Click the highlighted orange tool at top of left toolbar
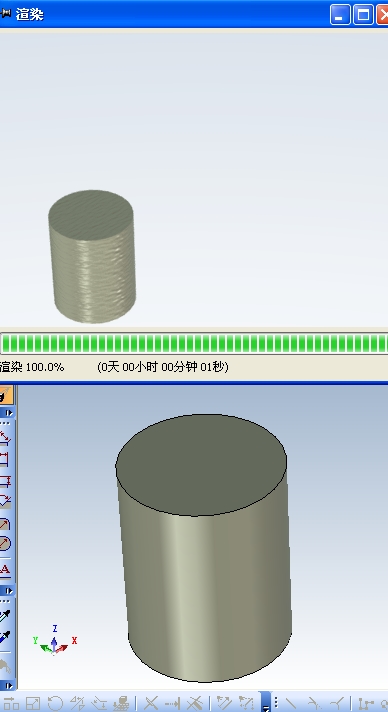The height and width of the screenshot is (712, 388). [x=5, y=395]
